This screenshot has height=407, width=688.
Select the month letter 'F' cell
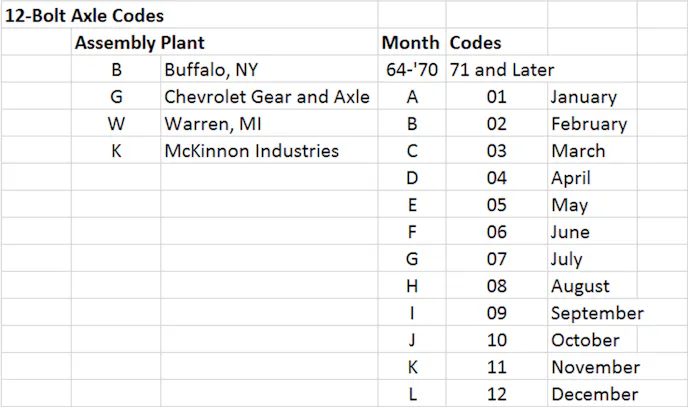412,232
